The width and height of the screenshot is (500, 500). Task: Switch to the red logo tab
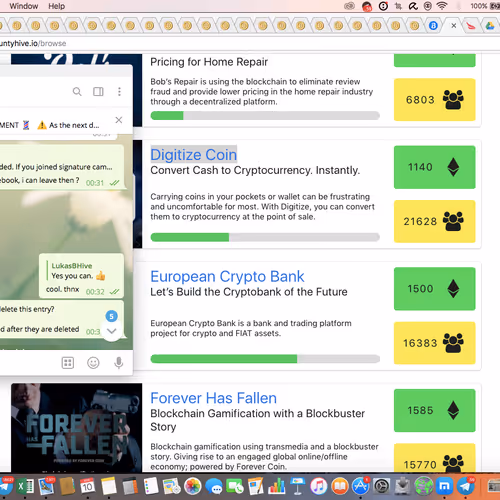[471, 25]
